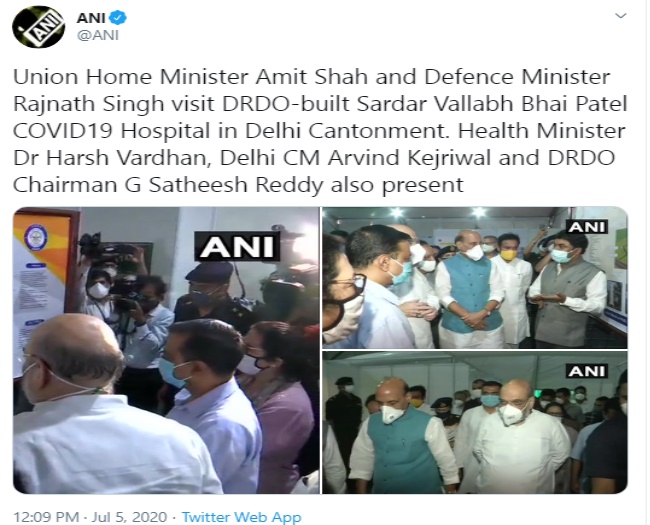This screenshot has width=650, height=525.
Task: Open the top right tweet photo
Action: [x=475, y=277]
